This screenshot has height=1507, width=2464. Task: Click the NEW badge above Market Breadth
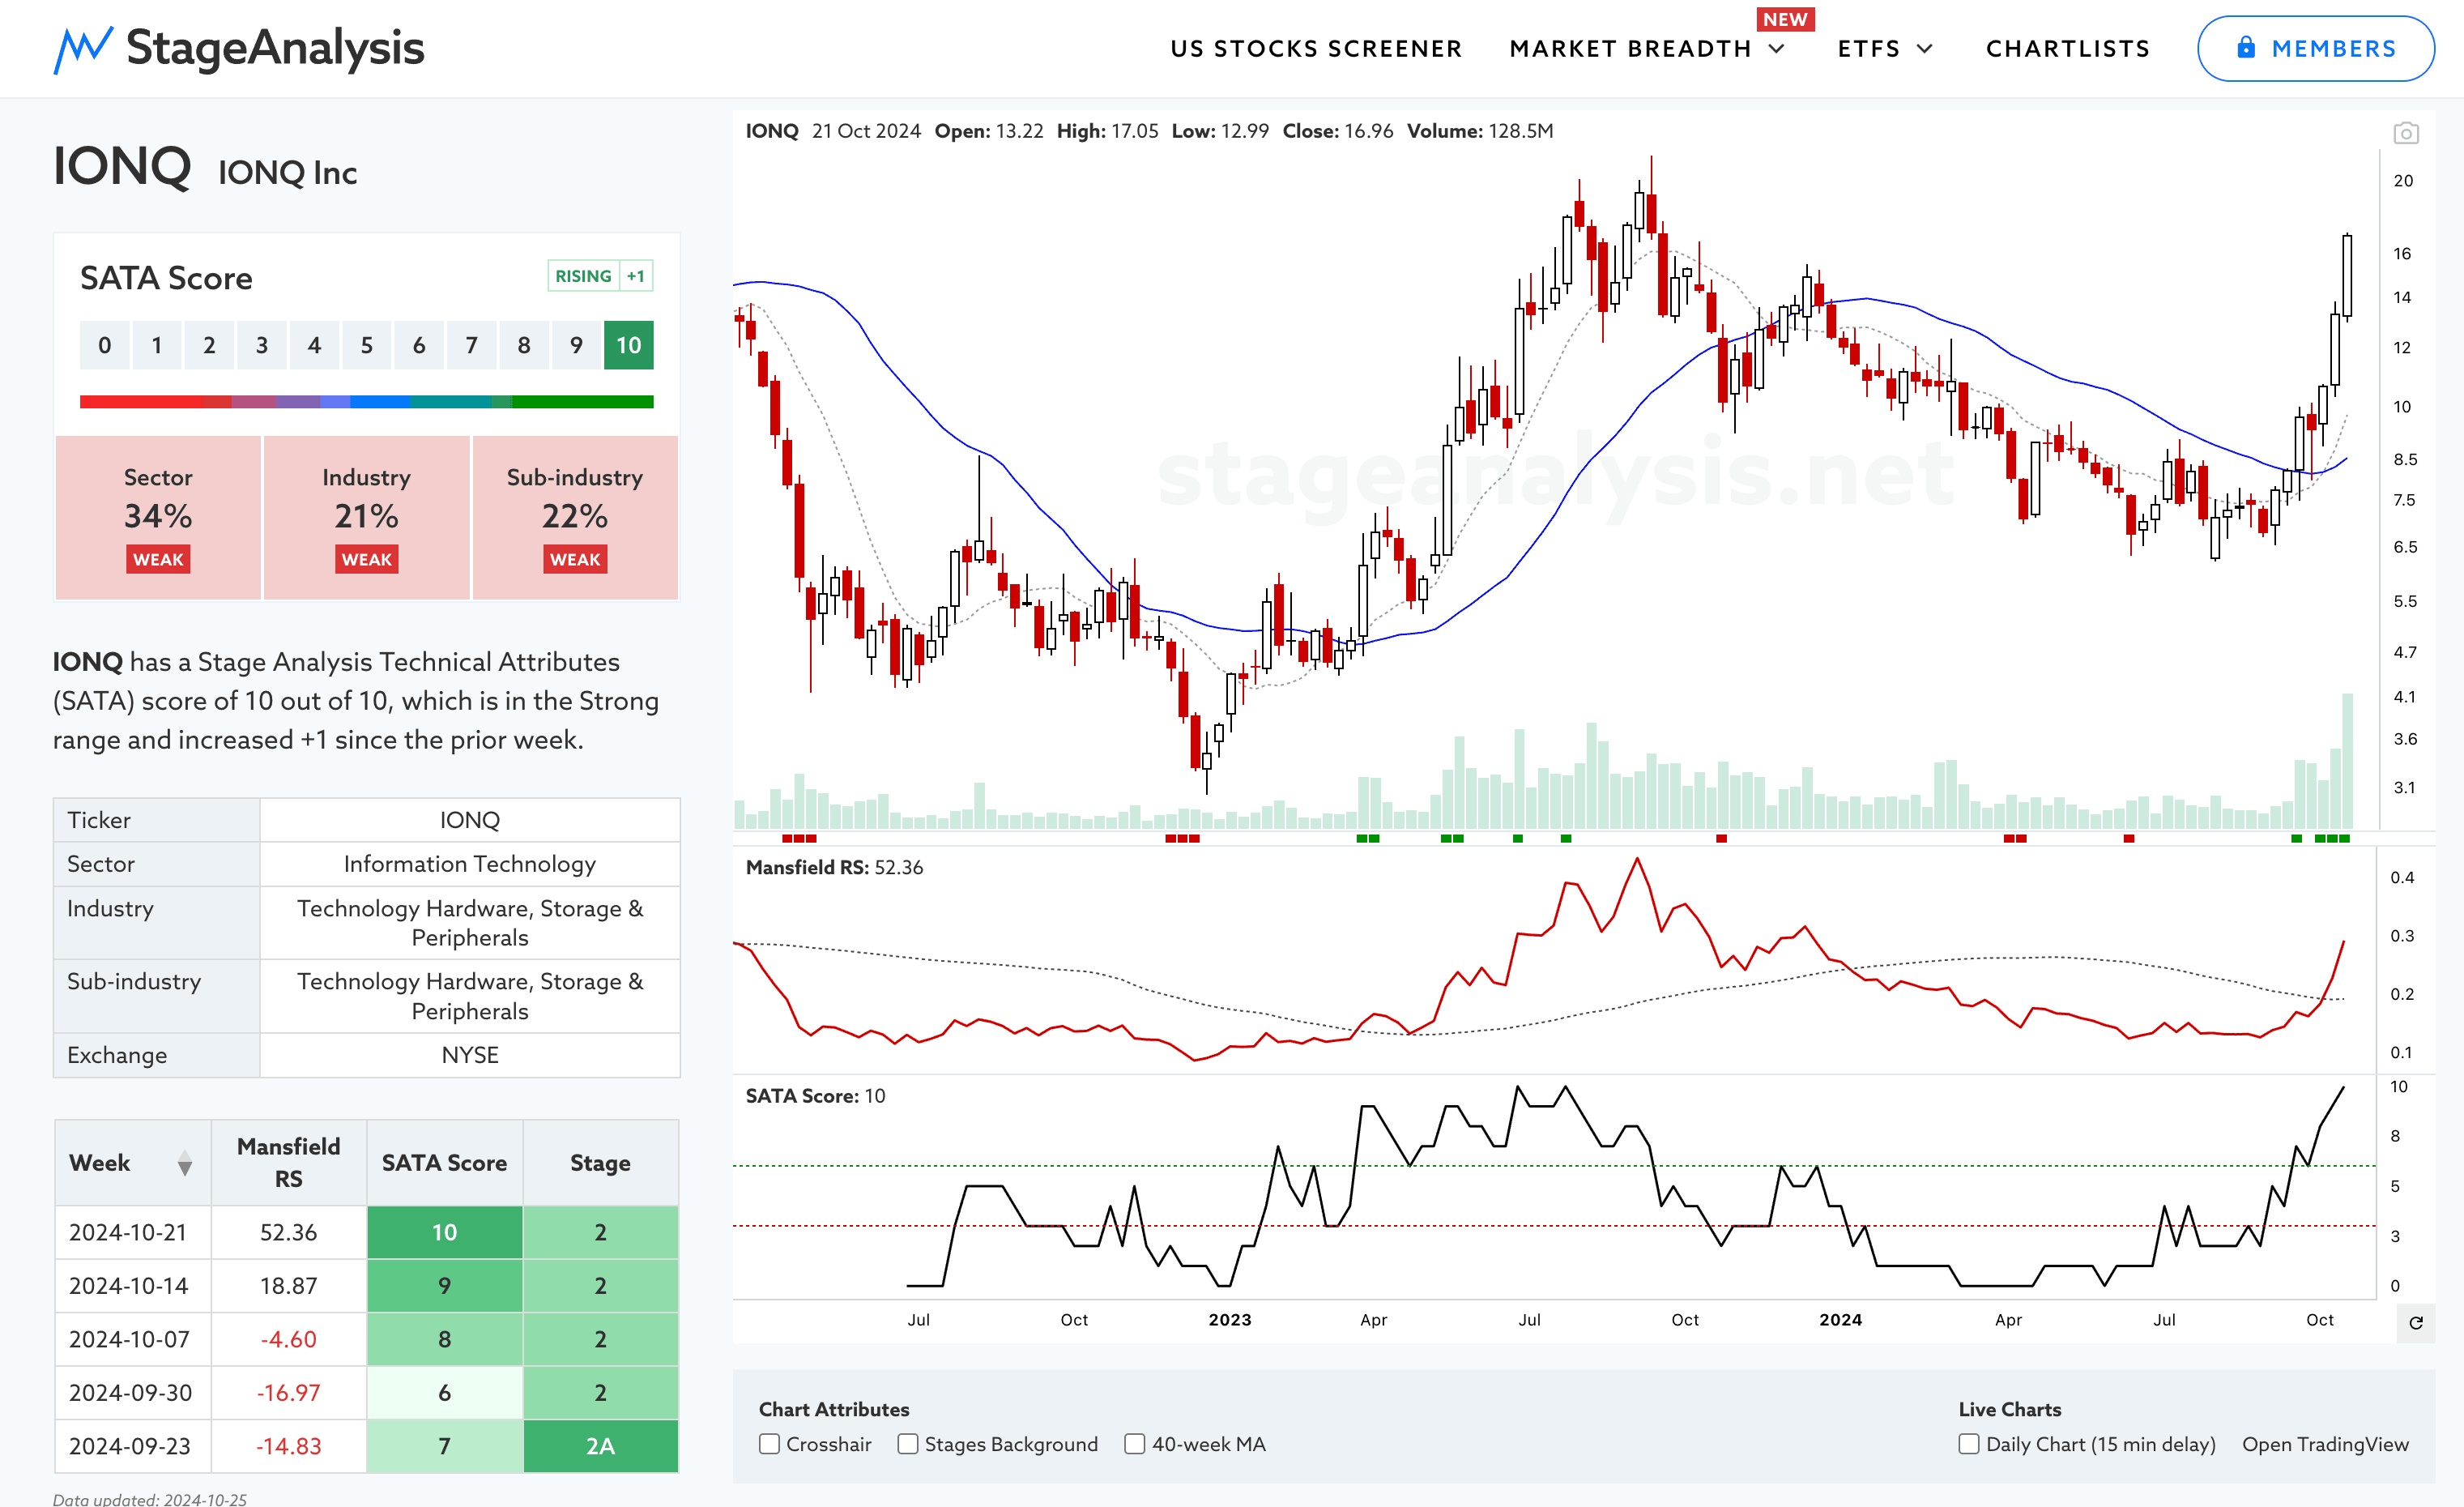[x=1785, y=19]
